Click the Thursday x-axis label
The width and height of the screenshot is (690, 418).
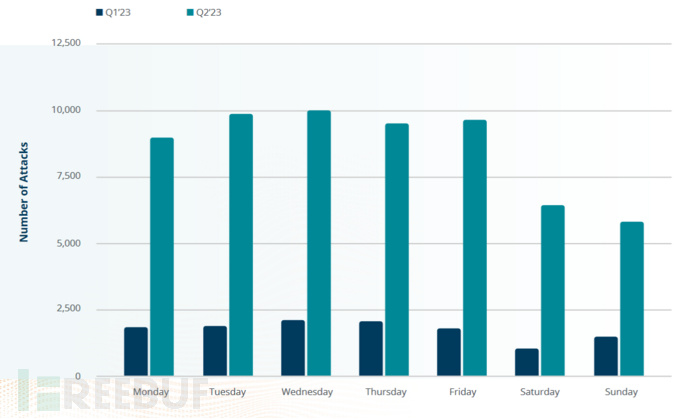point(385,392)
